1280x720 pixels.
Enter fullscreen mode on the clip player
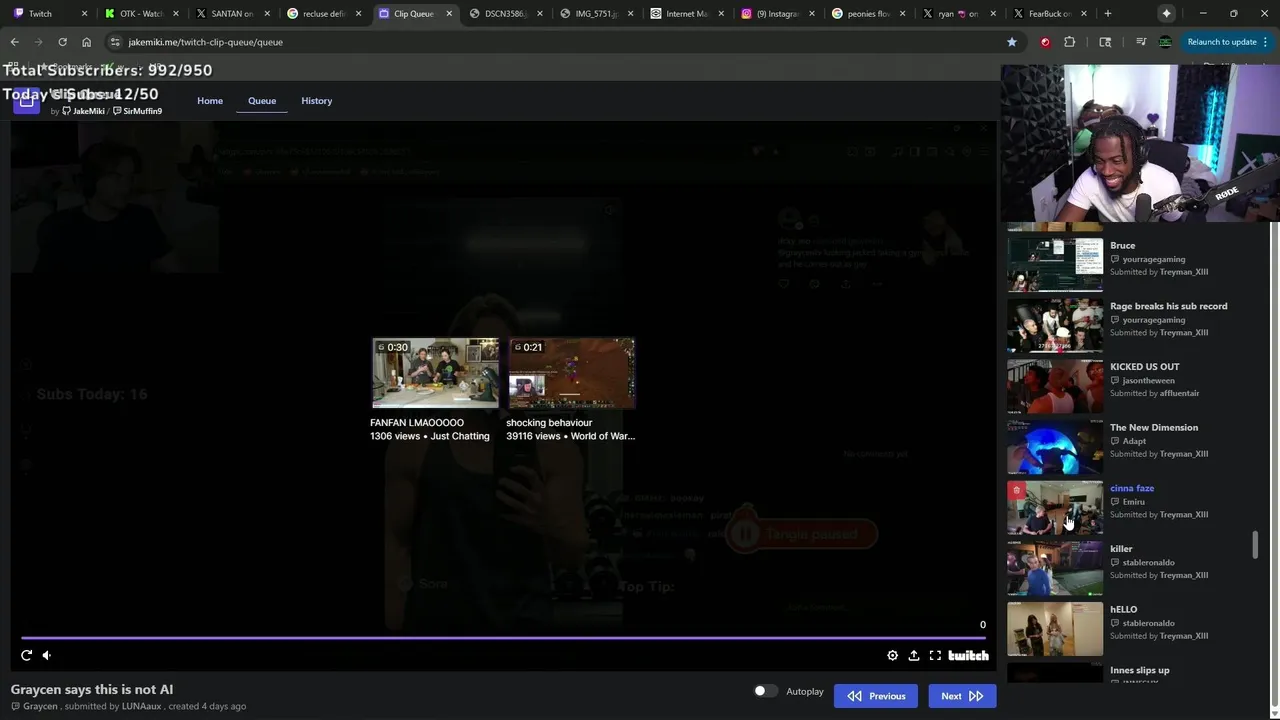point(935,655)
